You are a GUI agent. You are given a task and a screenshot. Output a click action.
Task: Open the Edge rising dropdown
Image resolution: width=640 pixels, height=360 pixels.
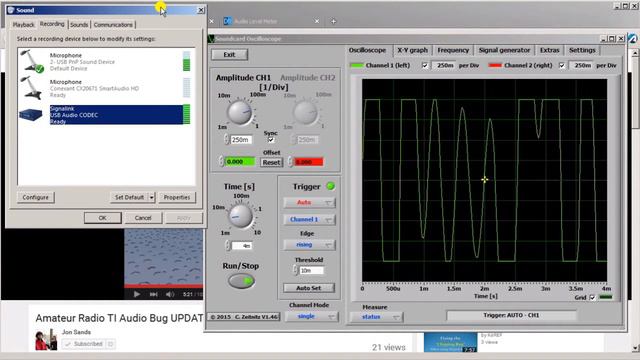(309, 245)
